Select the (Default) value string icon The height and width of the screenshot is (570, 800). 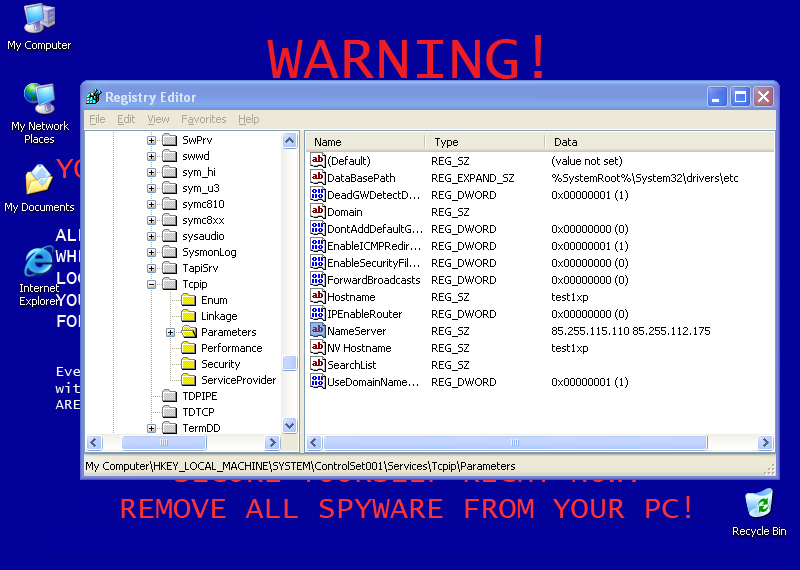point(317,161)
